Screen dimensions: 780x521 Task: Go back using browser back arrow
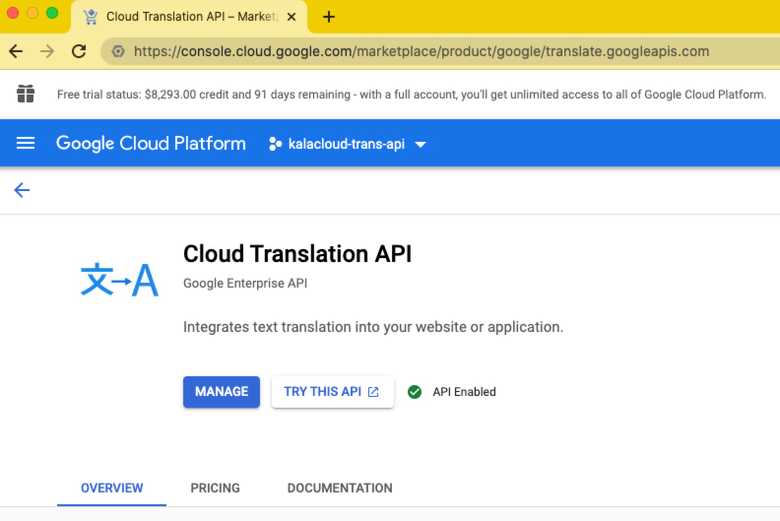[x=16, y=51]
